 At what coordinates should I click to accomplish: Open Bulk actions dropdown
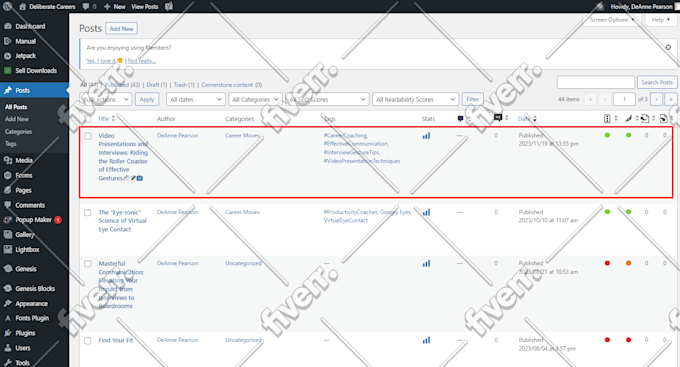tap(105, 99)
